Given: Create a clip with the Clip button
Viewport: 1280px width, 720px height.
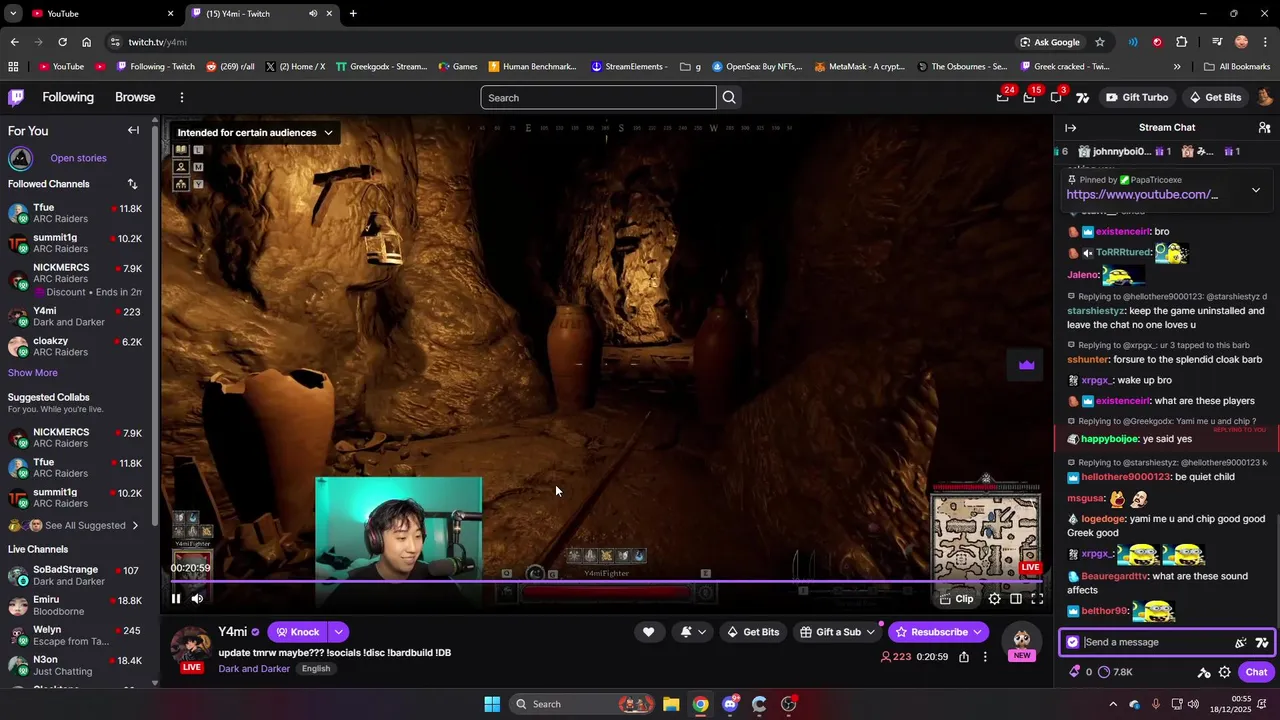Looking at the screenshot, I should 956,599.
